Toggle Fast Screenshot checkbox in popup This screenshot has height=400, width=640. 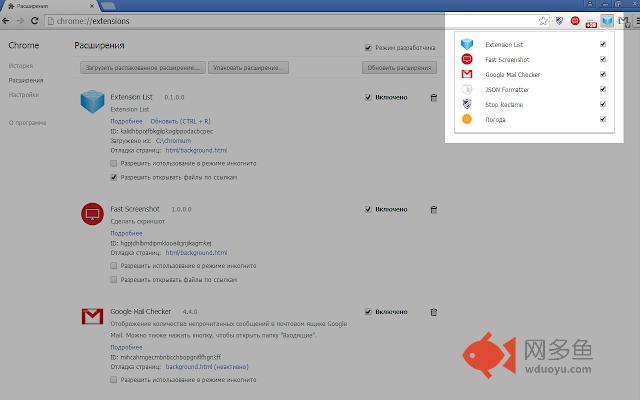(603, 59)
